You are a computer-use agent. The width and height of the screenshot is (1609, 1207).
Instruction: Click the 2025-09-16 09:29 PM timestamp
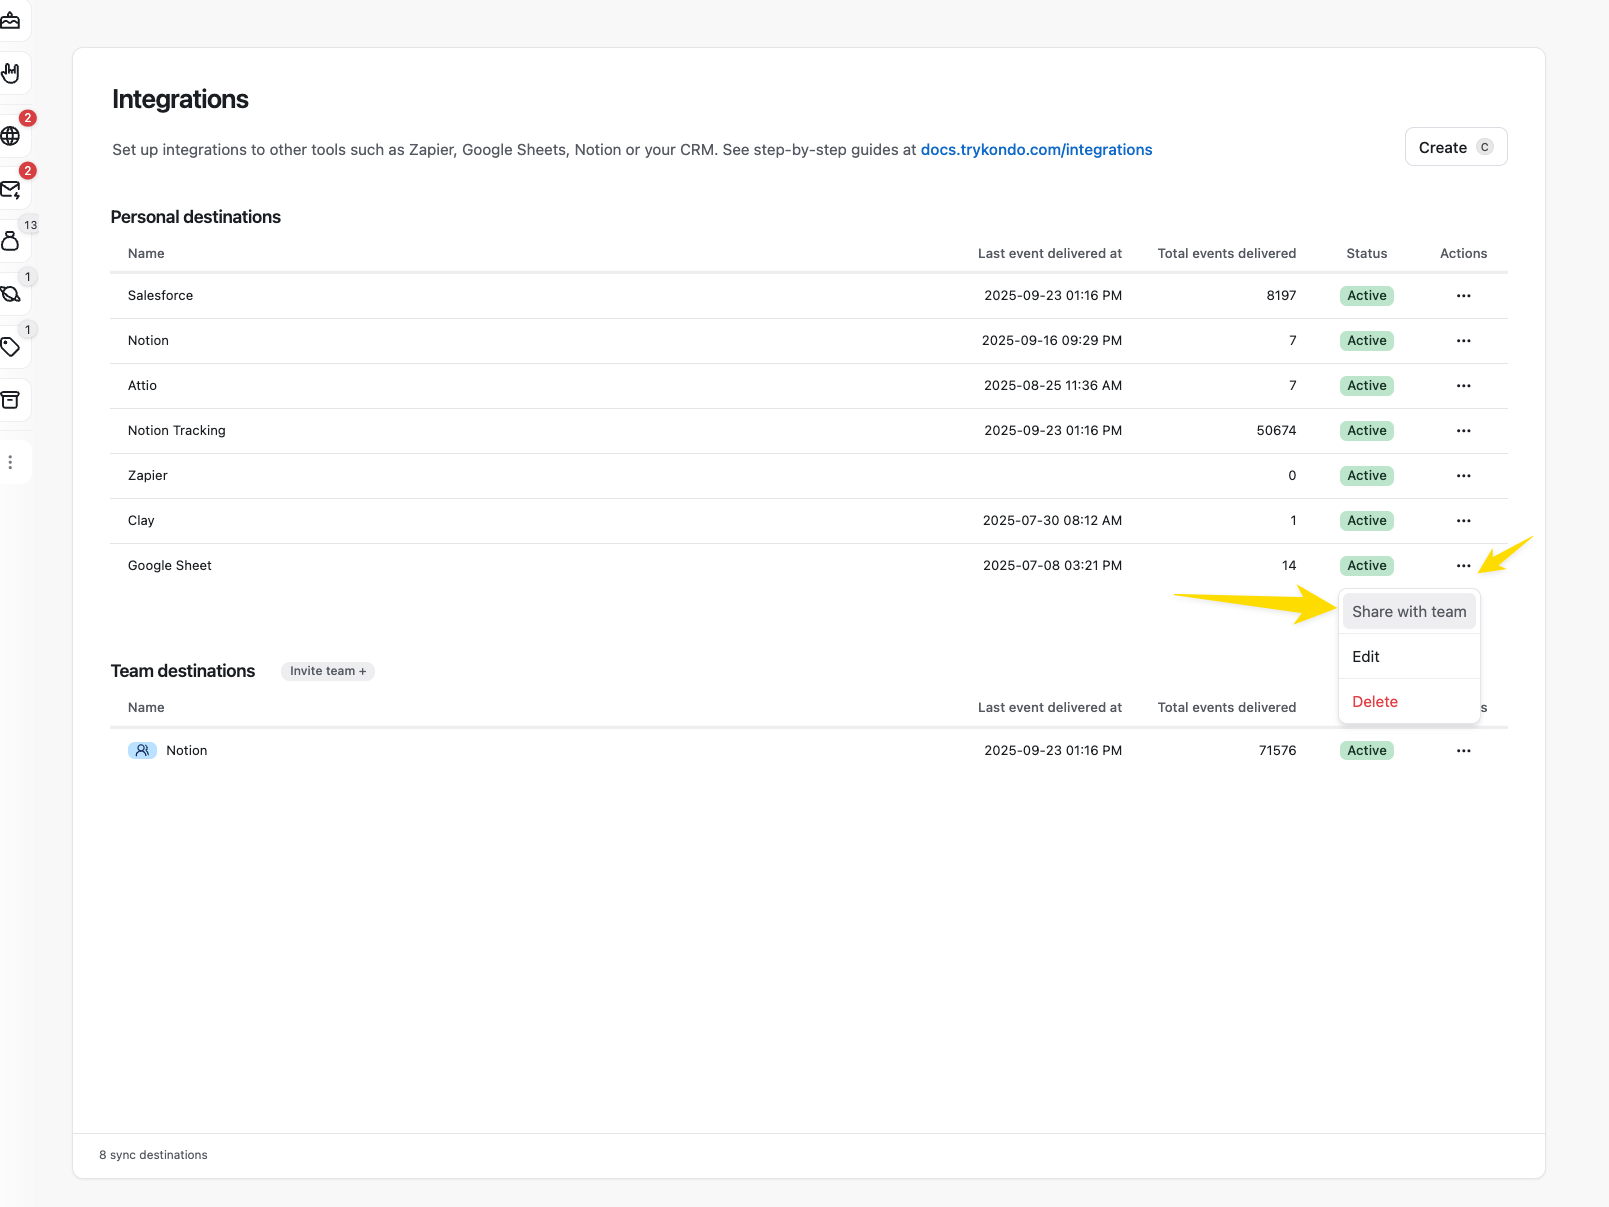[x=1052, y=341]
